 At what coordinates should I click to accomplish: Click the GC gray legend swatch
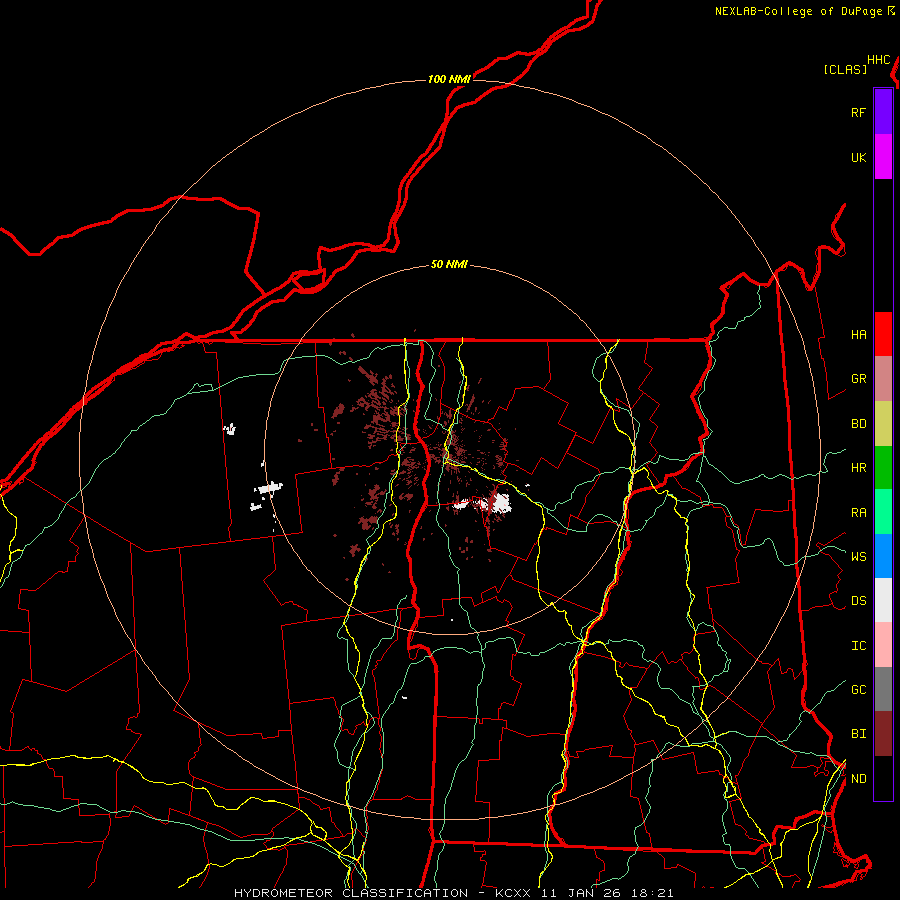883,689
